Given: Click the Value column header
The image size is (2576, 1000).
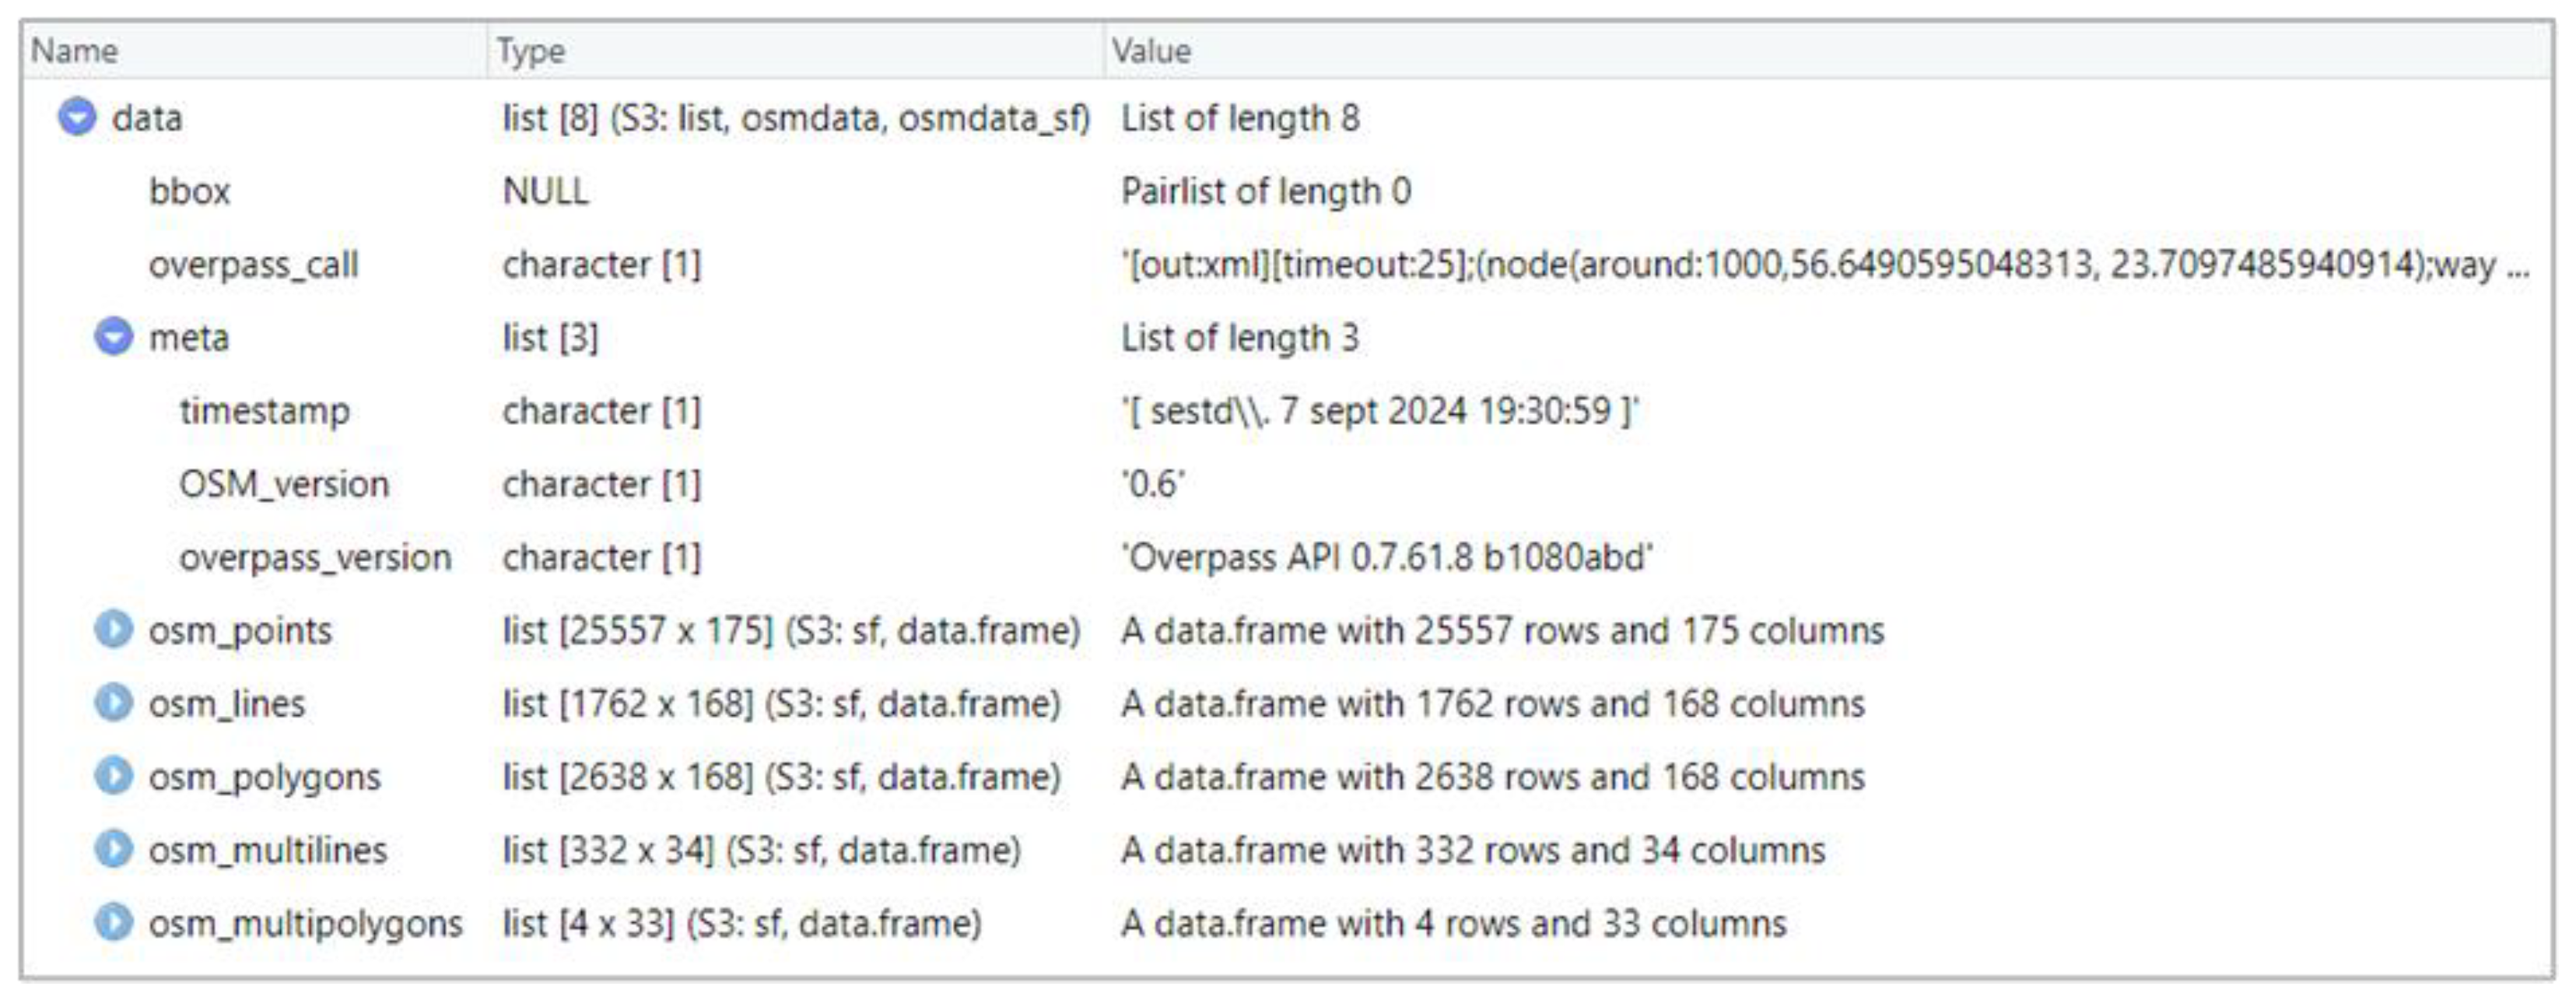Looking at the screenshot, I should [1151, 51].
